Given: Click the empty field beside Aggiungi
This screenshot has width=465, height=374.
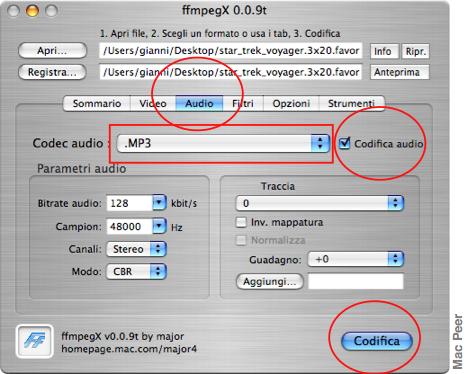Looking at the screenshot, I should (x=356, y=281).
